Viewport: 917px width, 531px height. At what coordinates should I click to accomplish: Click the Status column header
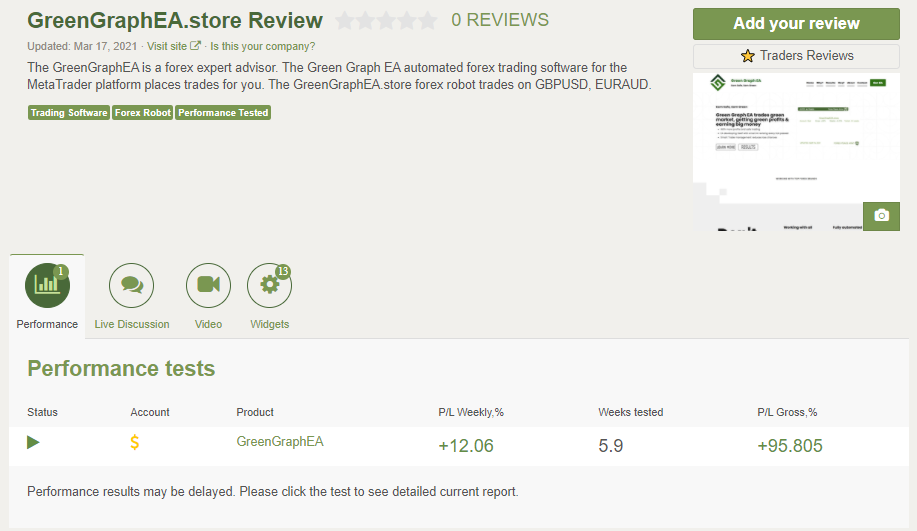click(x=42, y=412)
